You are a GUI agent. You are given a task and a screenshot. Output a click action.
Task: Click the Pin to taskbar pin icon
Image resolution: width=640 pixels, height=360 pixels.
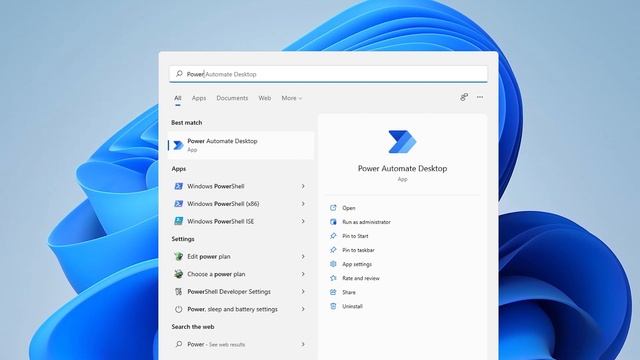tap(333, 250)
